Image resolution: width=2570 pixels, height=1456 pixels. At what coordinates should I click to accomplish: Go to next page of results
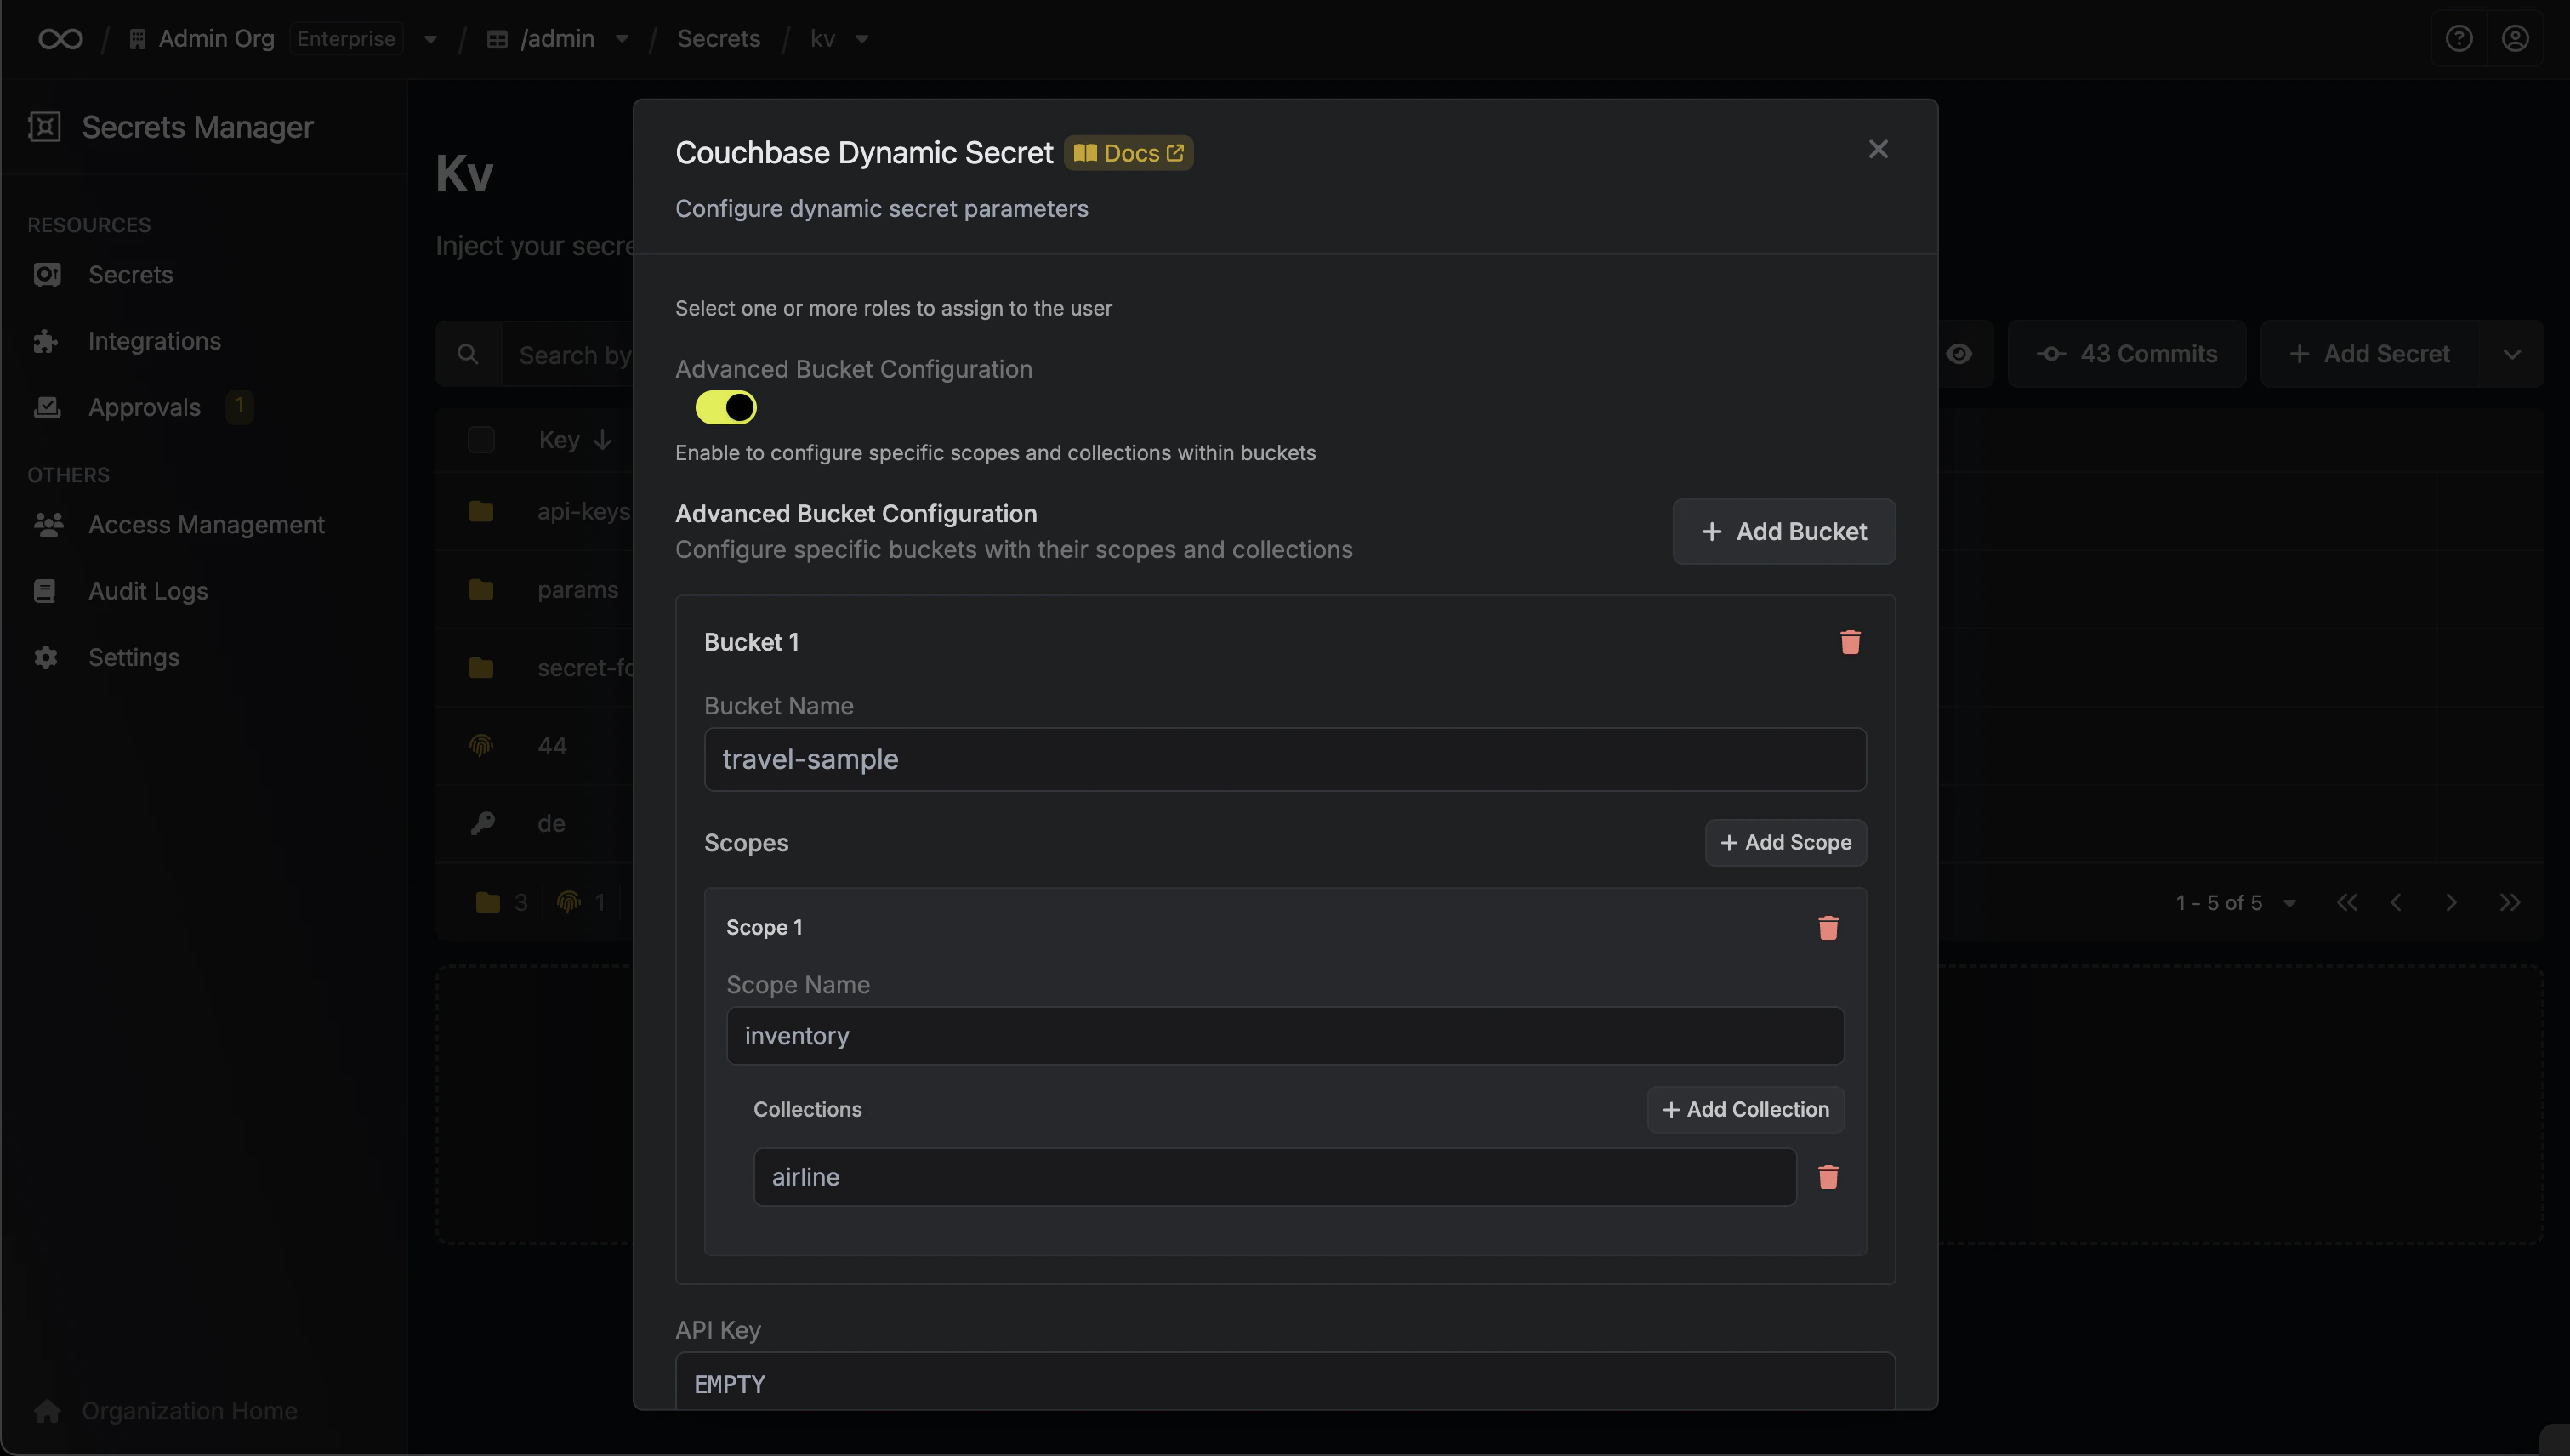pyautogui.click(x=2451, y=902)
